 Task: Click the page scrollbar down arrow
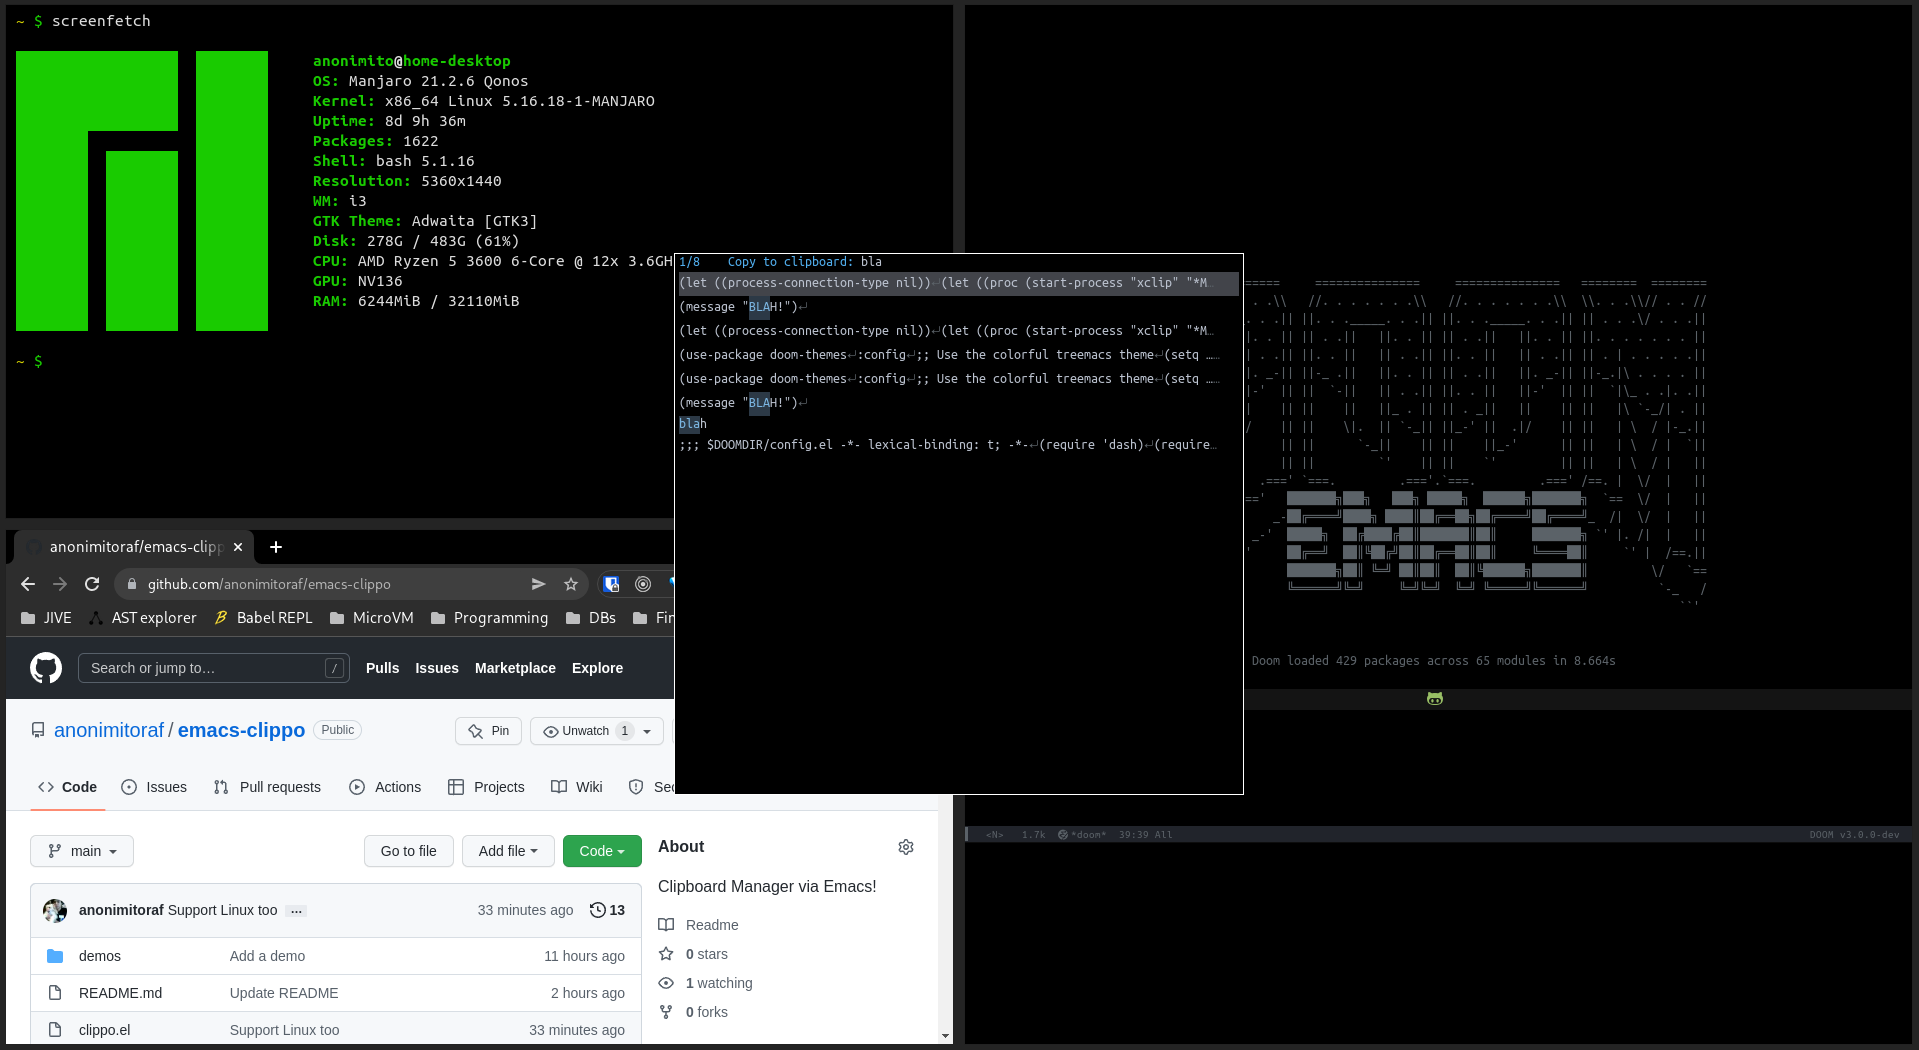pos(946,1036)
